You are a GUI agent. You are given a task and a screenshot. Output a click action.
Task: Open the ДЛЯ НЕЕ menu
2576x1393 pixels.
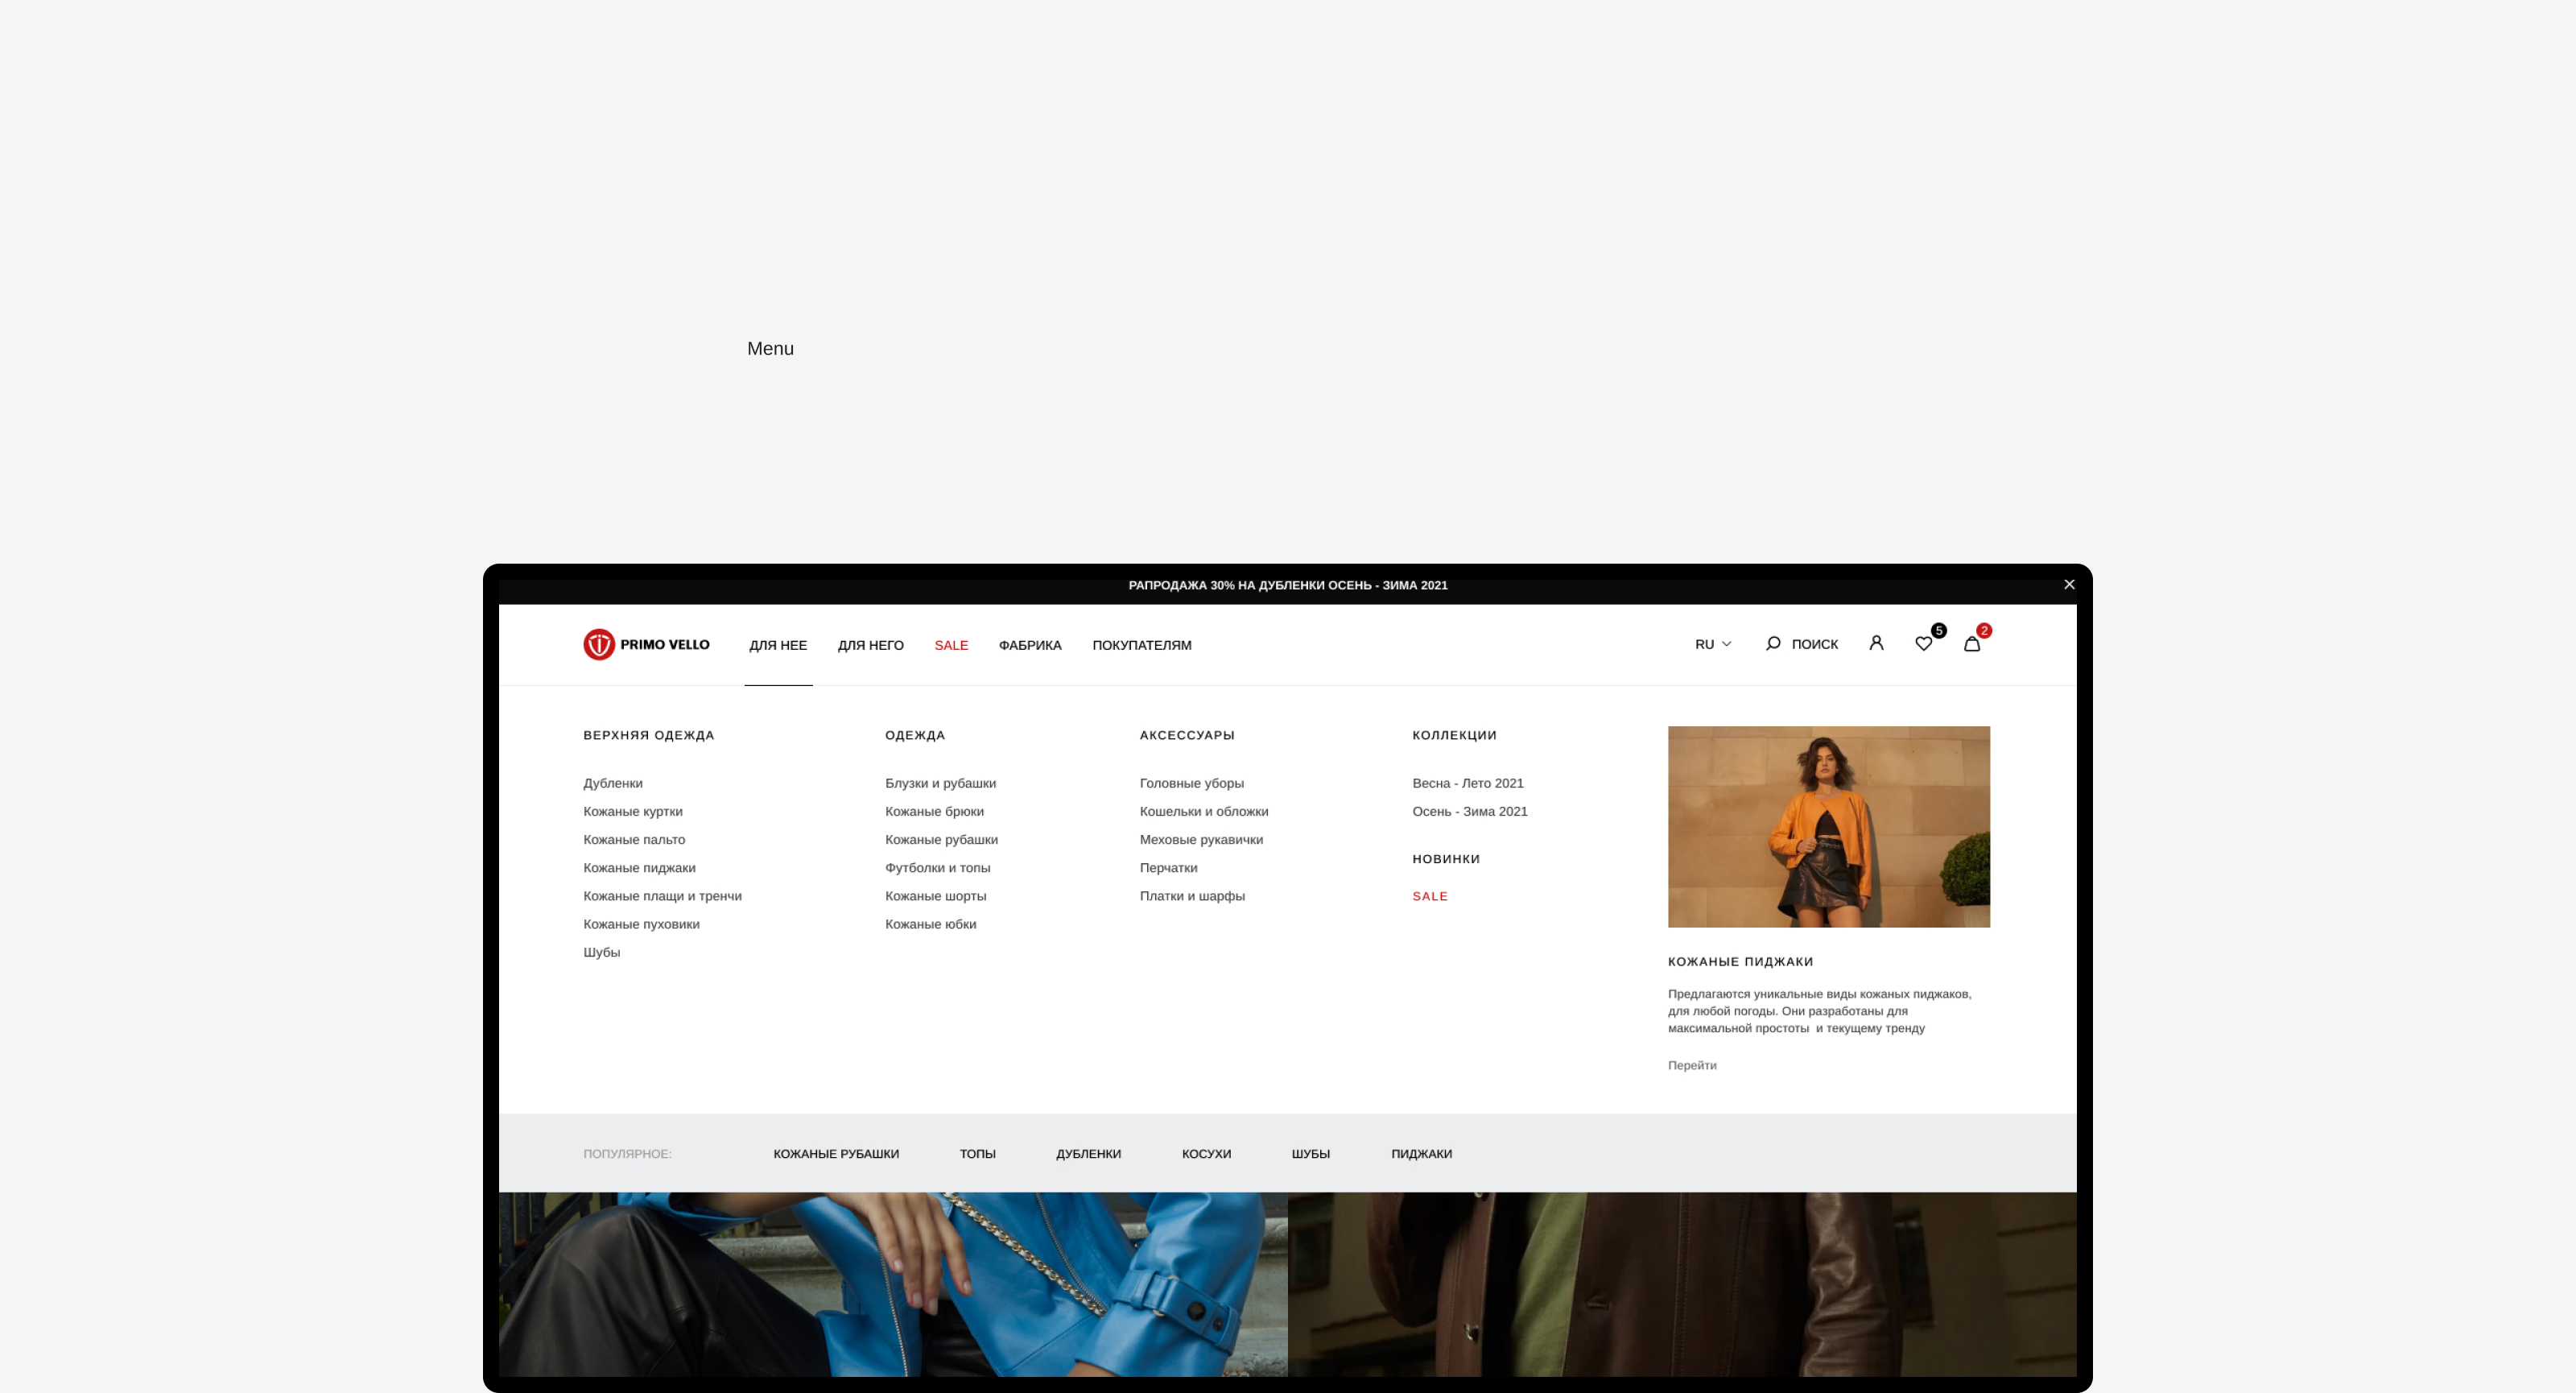777,645
